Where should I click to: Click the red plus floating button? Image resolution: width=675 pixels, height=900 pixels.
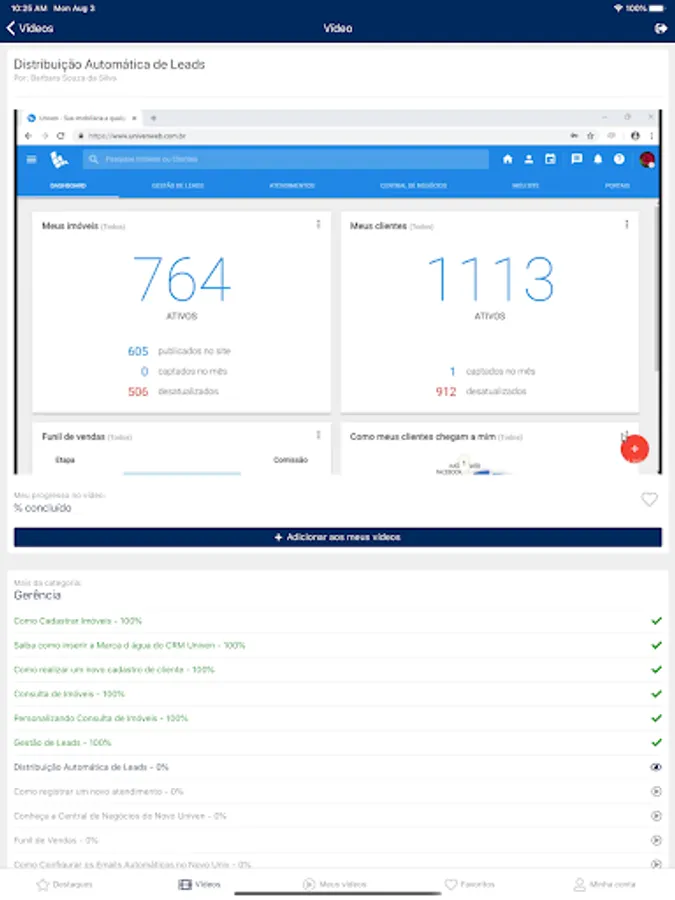(x=634, y=449)
